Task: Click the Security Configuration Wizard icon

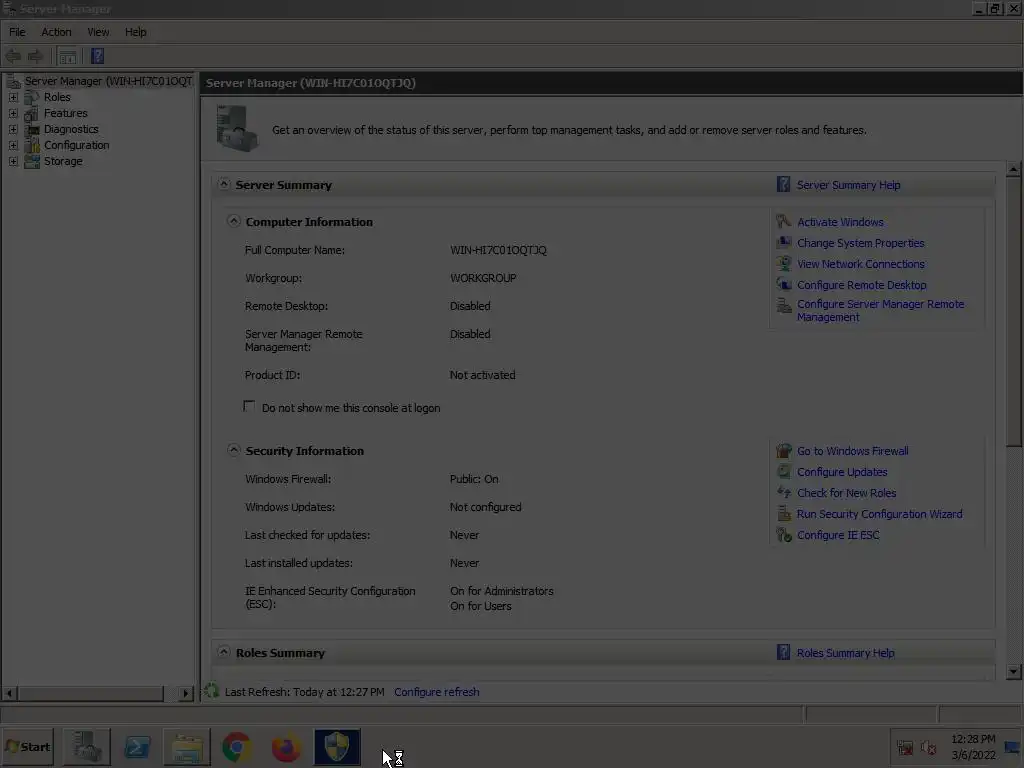Action: coord(783,513)
